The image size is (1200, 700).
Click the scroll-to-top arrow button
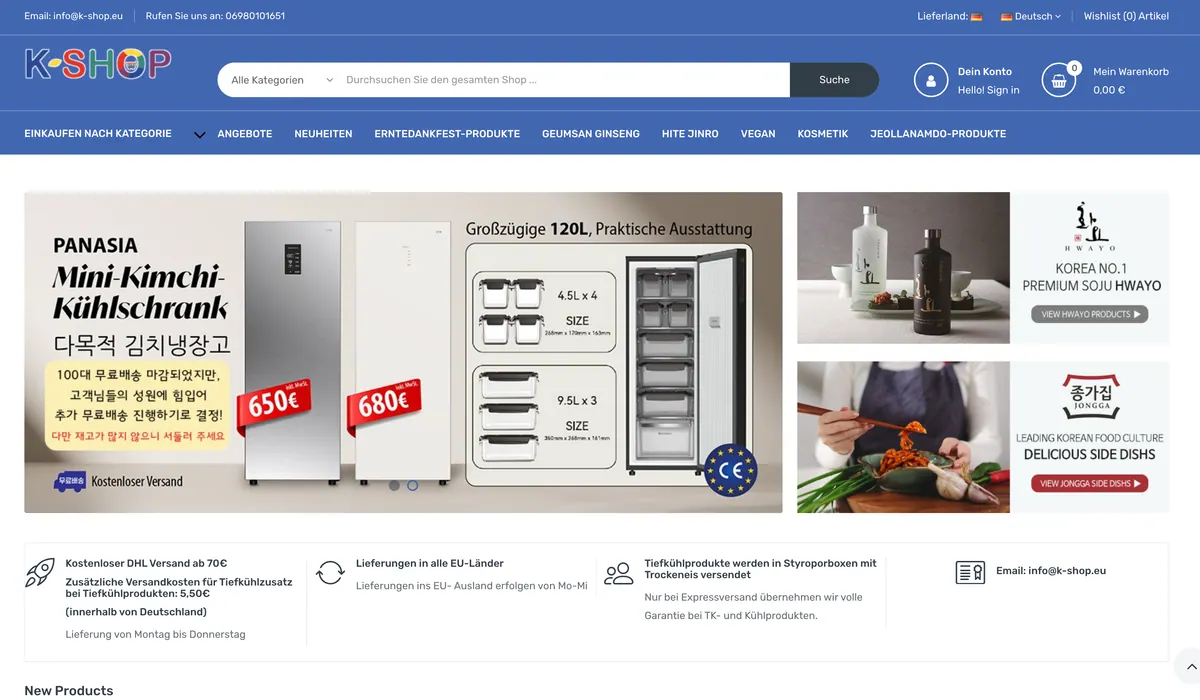(1191, 666)
